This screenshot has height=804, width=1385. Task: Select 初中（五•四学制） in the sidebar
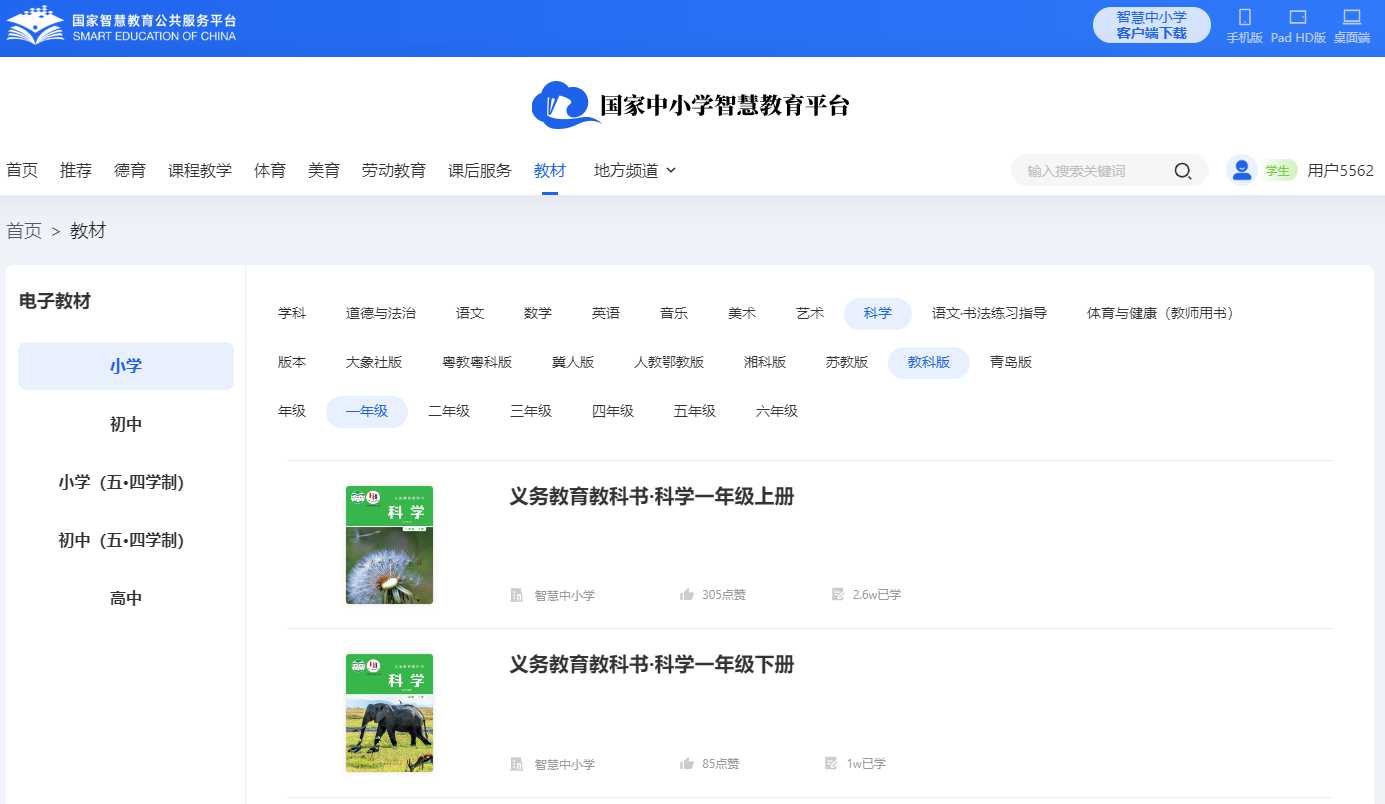click(x=126, y=540)
